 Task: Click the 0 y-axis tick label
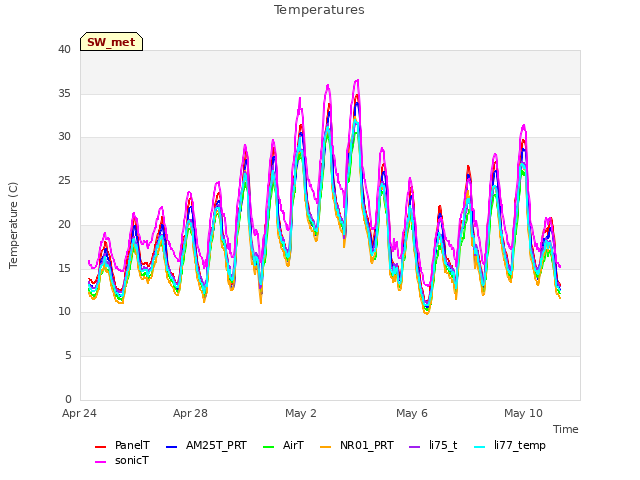[x=68, y=399]
